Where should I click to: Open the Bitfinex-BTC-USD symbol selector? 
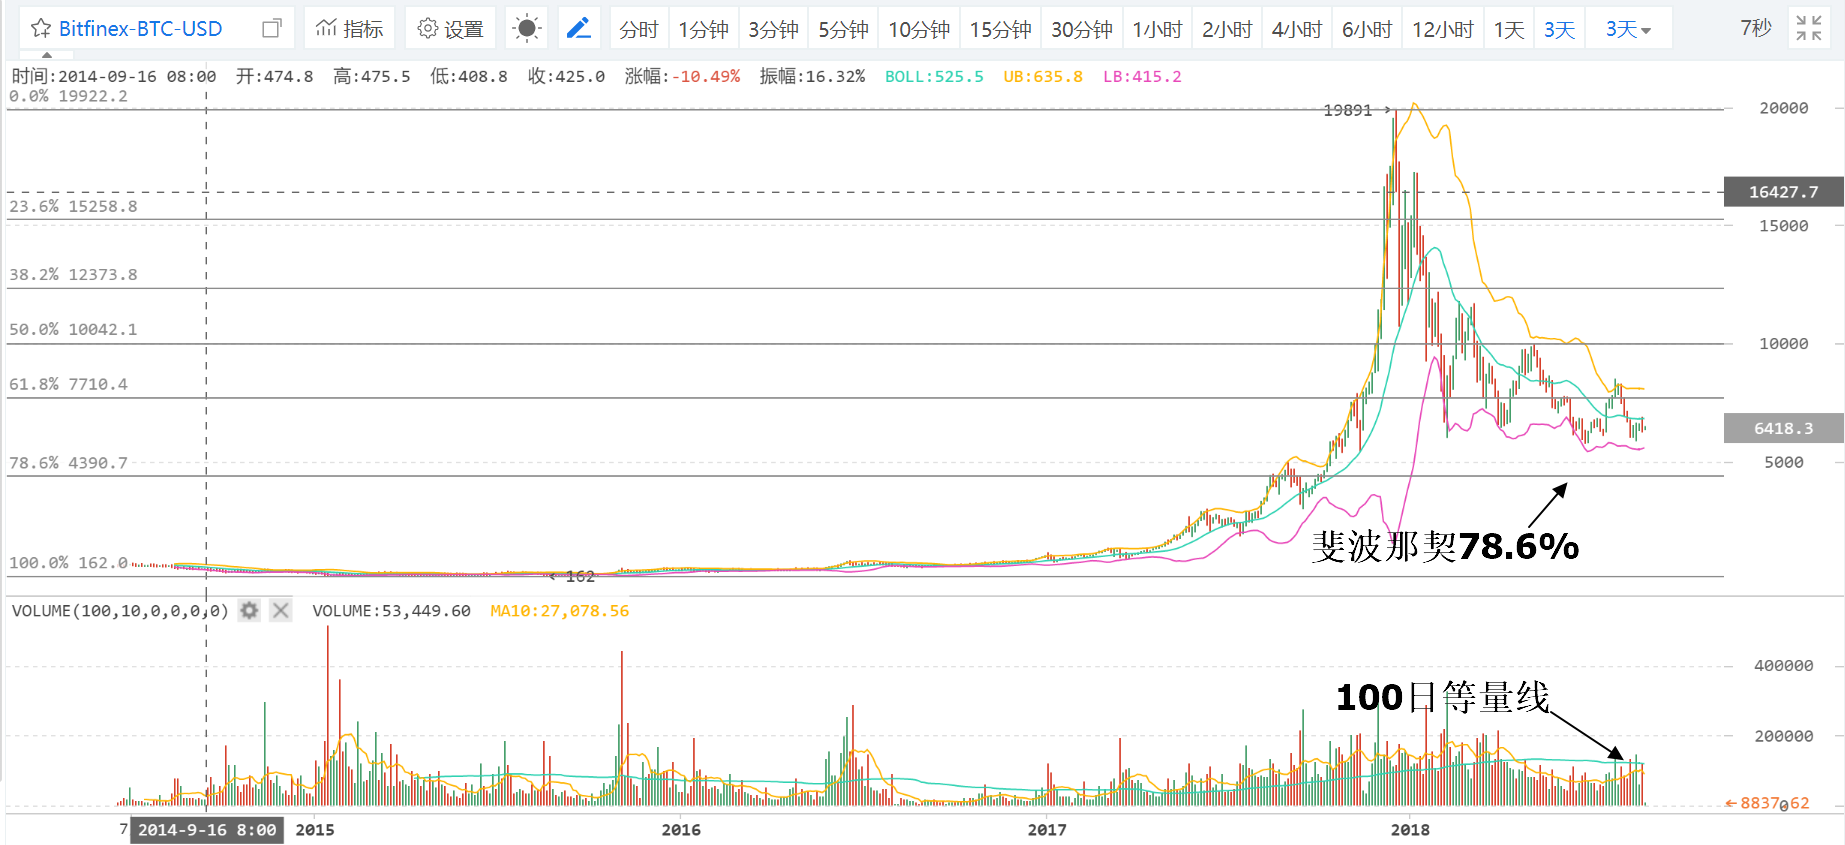click(140, 28)
